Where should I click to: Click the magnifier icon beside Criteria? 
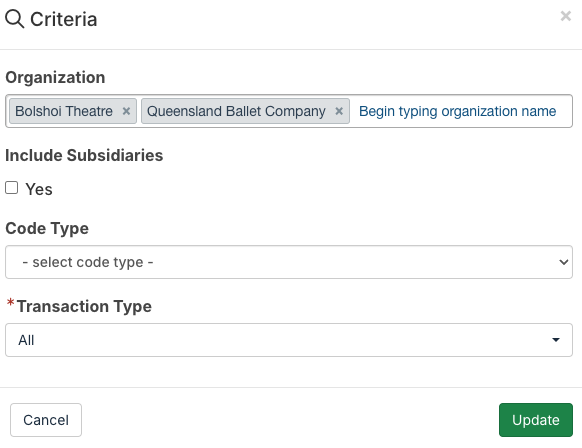(x=14, y=19)
